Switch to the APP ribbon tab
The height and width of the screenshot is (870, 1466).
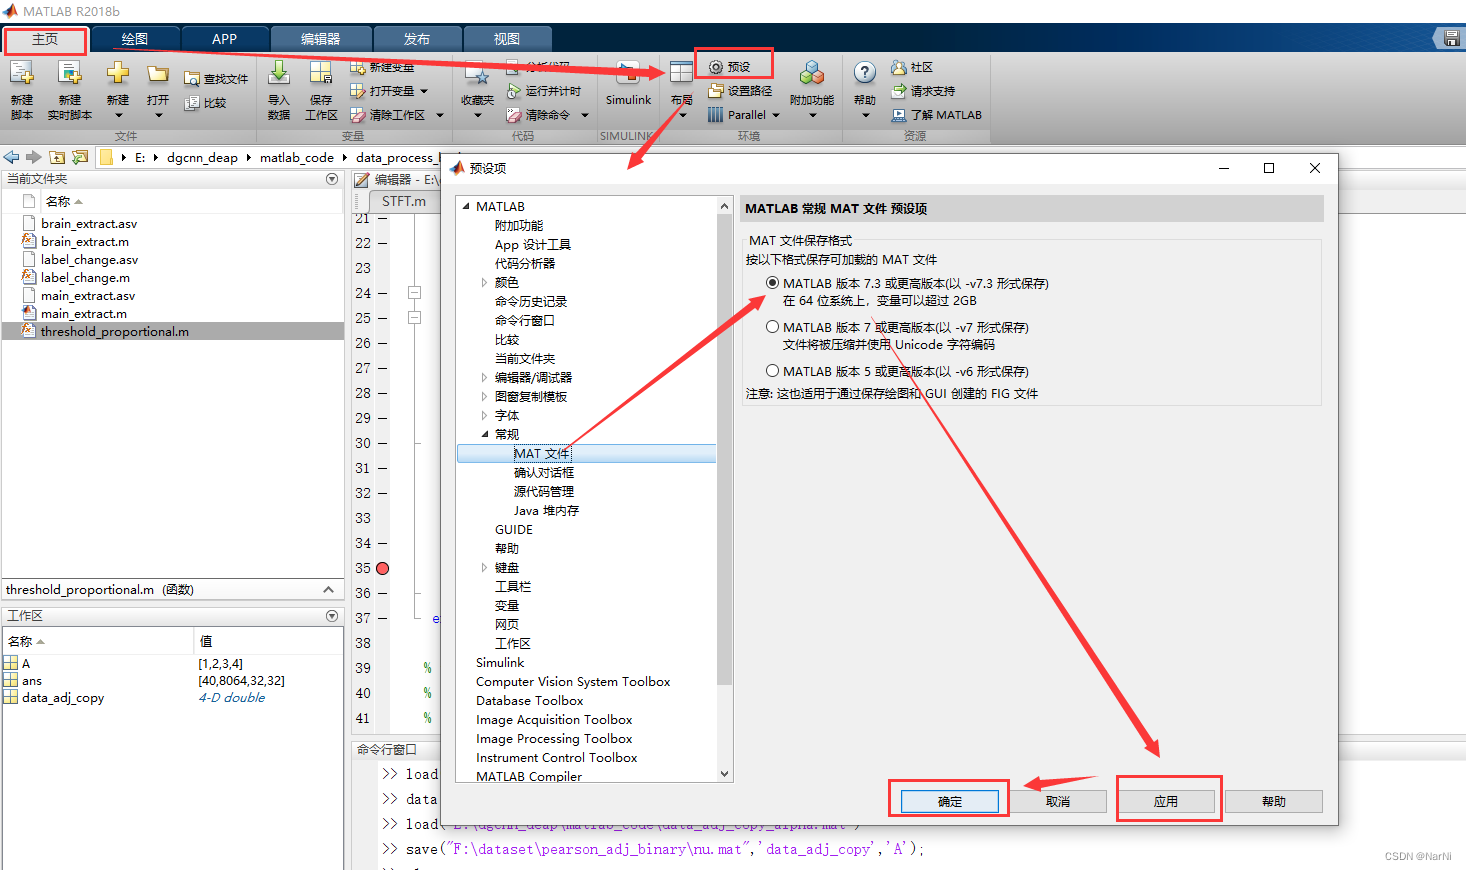(x=224, y=37)
